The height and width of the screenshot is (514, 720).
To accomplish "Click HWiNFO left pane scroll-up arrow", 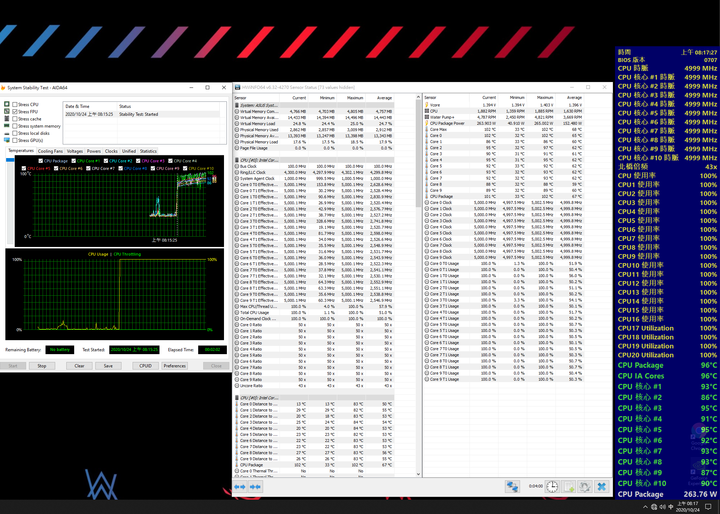I will click(x=418, y=97).
